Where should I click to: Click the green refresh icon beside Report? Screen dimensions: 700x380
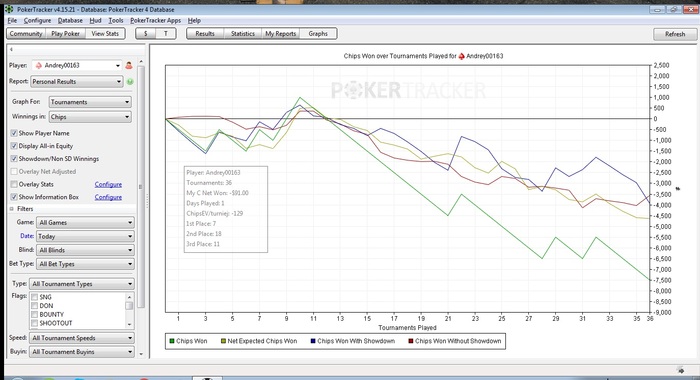pos(130,82)
